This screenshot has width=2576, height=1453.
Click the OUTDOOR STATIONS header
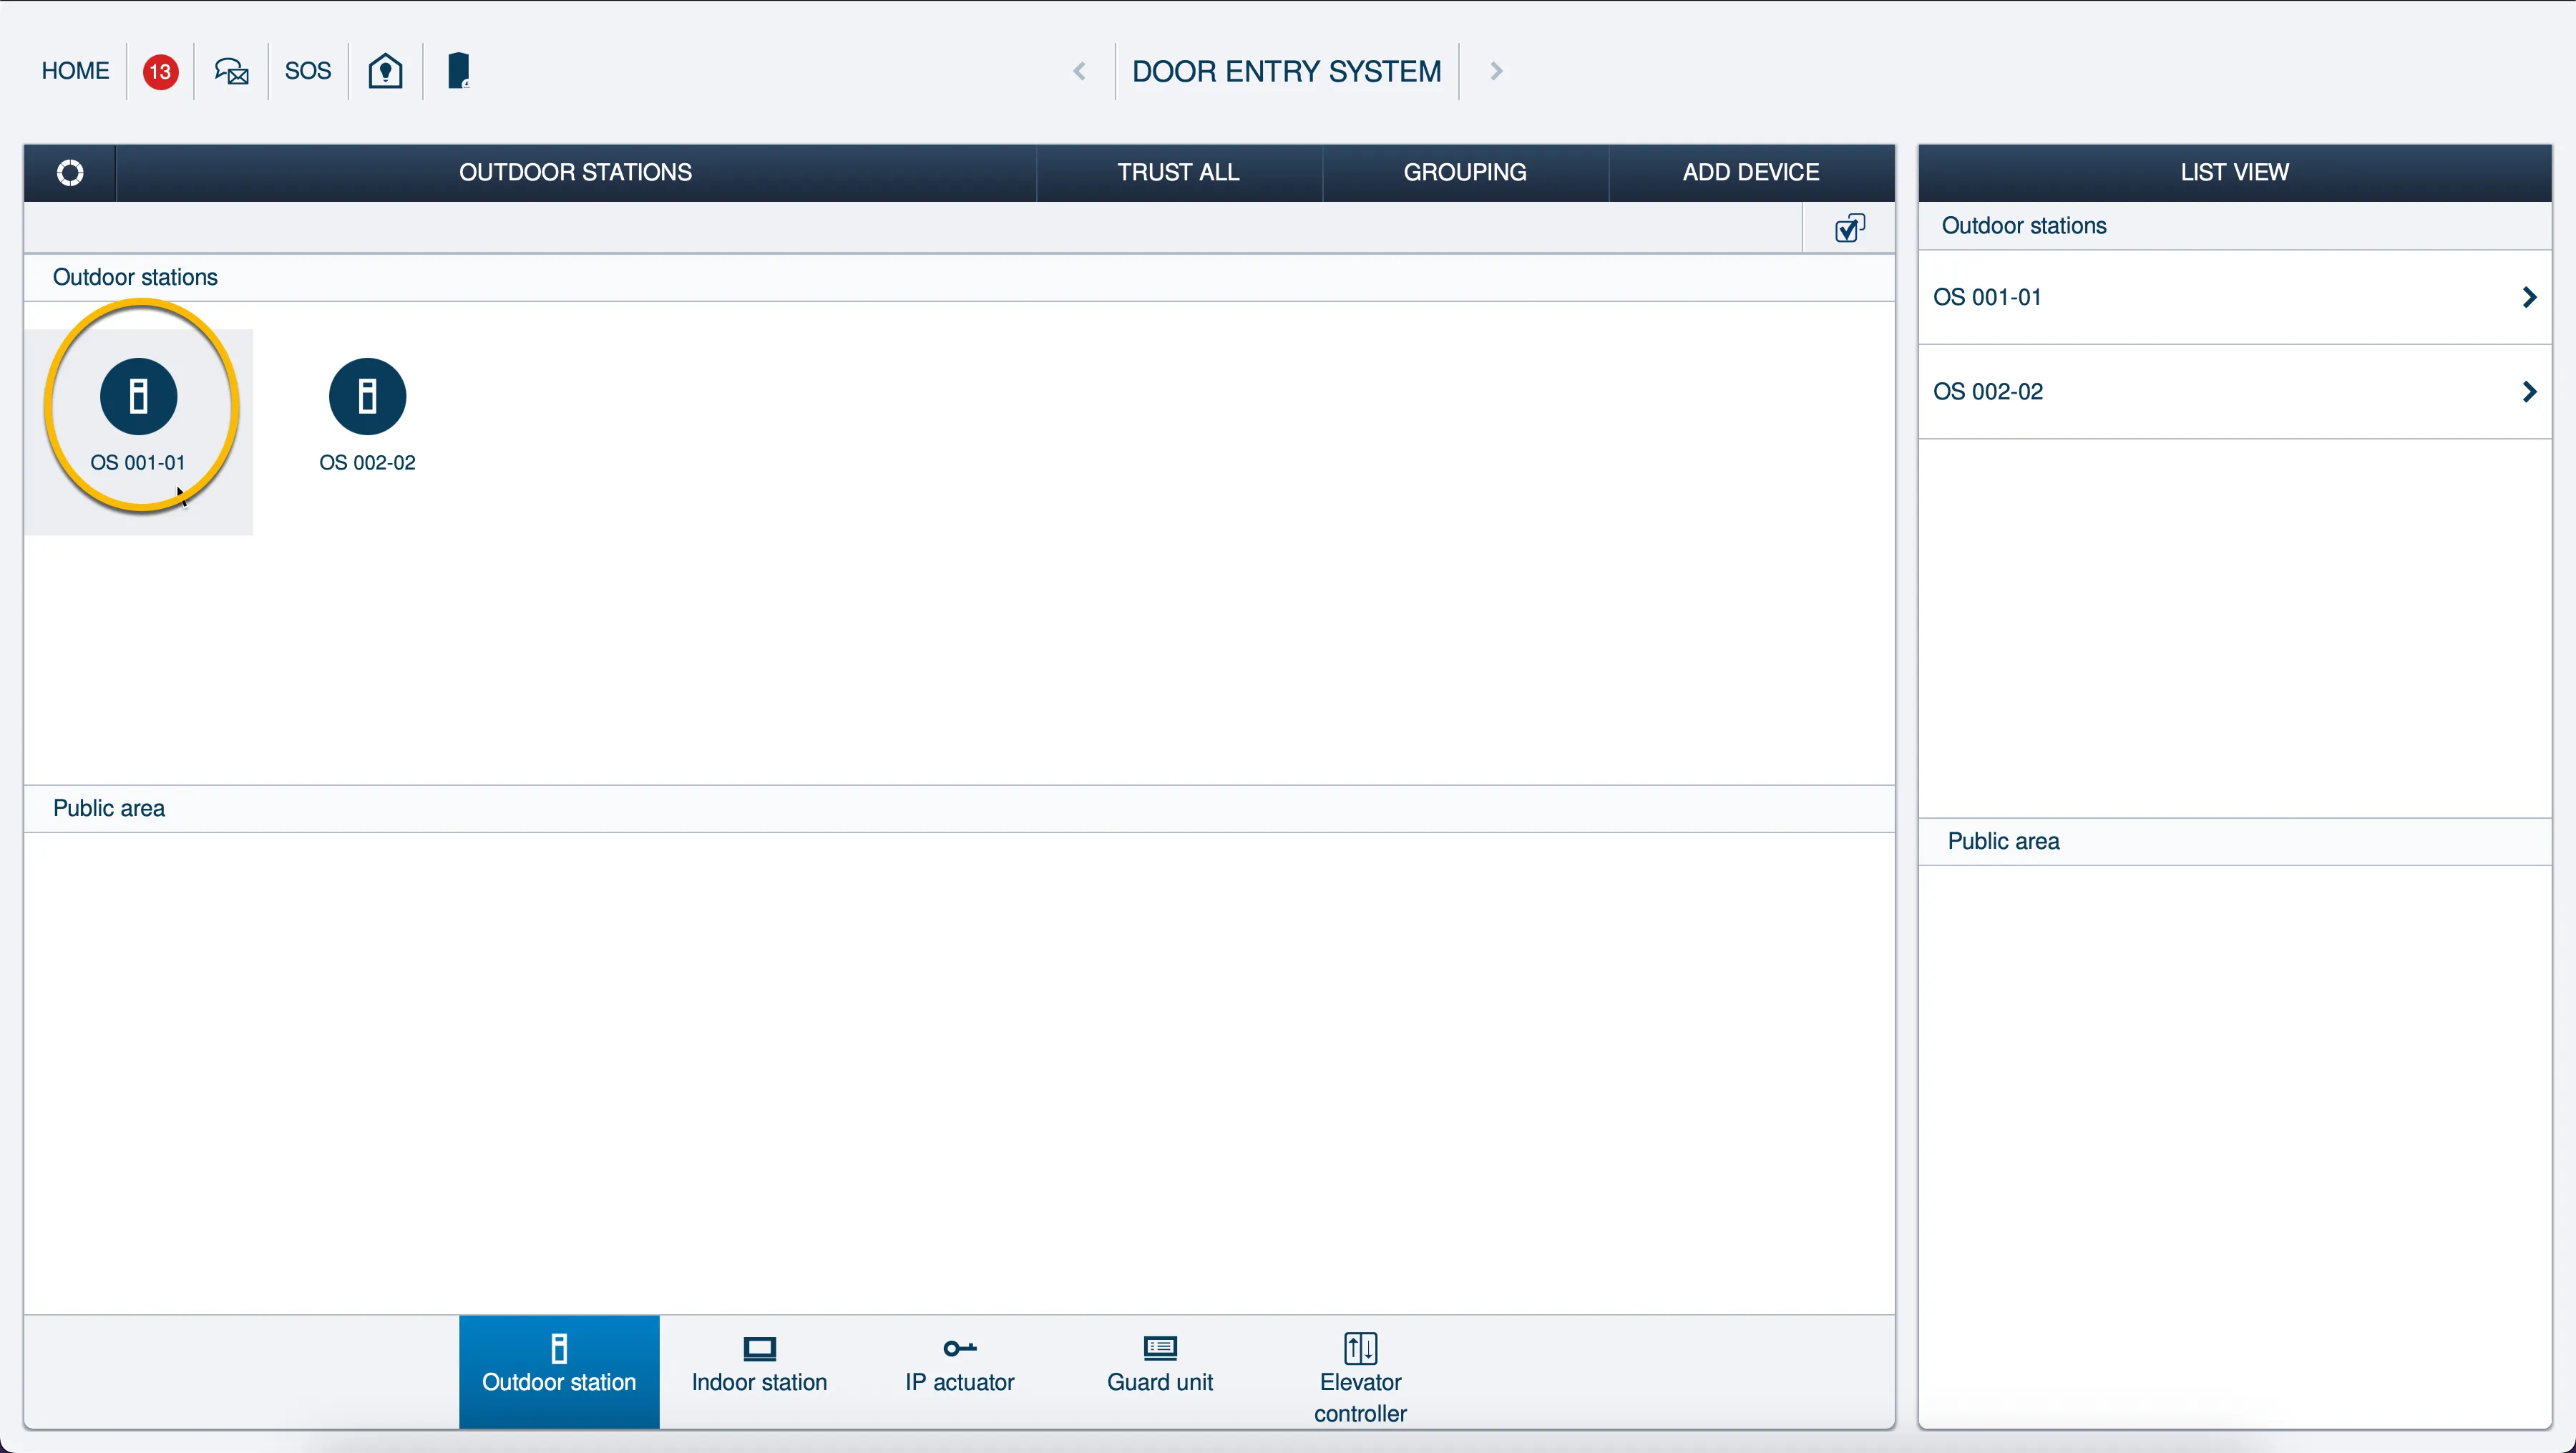[575, 172]
